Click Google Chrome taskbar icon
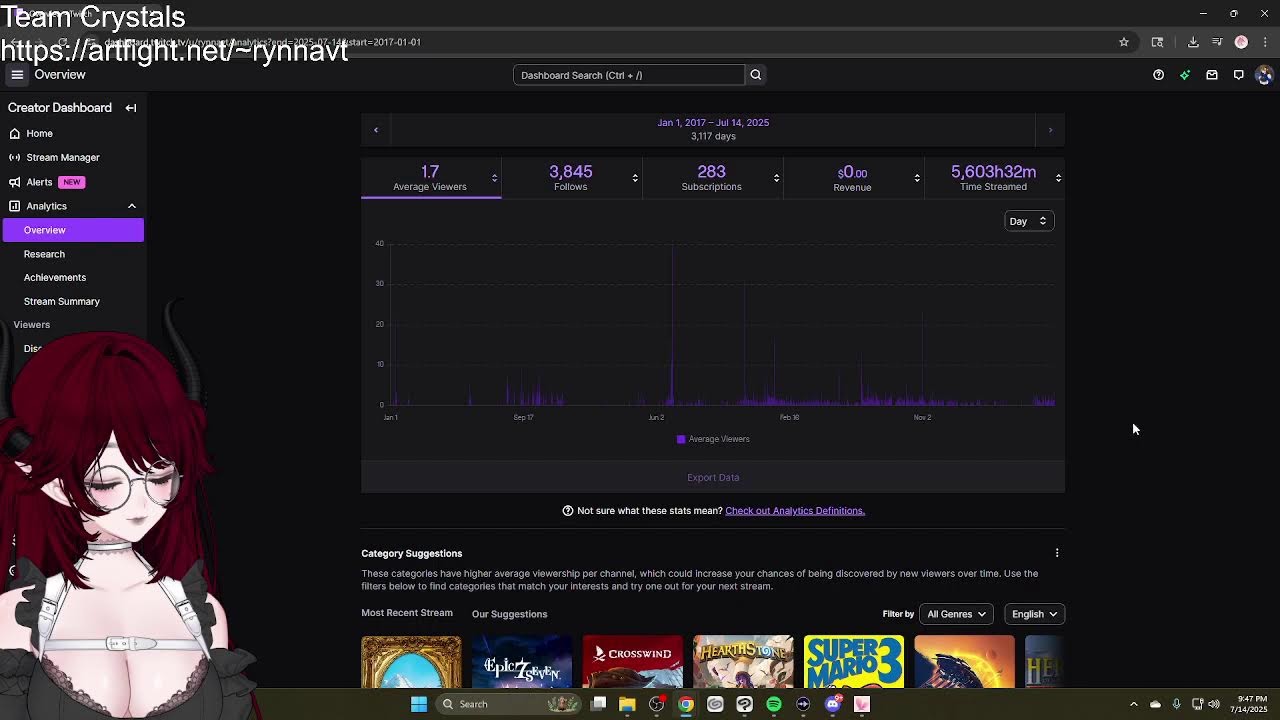1280x720 pixels. pyautogui.click(x=686, y=704)
